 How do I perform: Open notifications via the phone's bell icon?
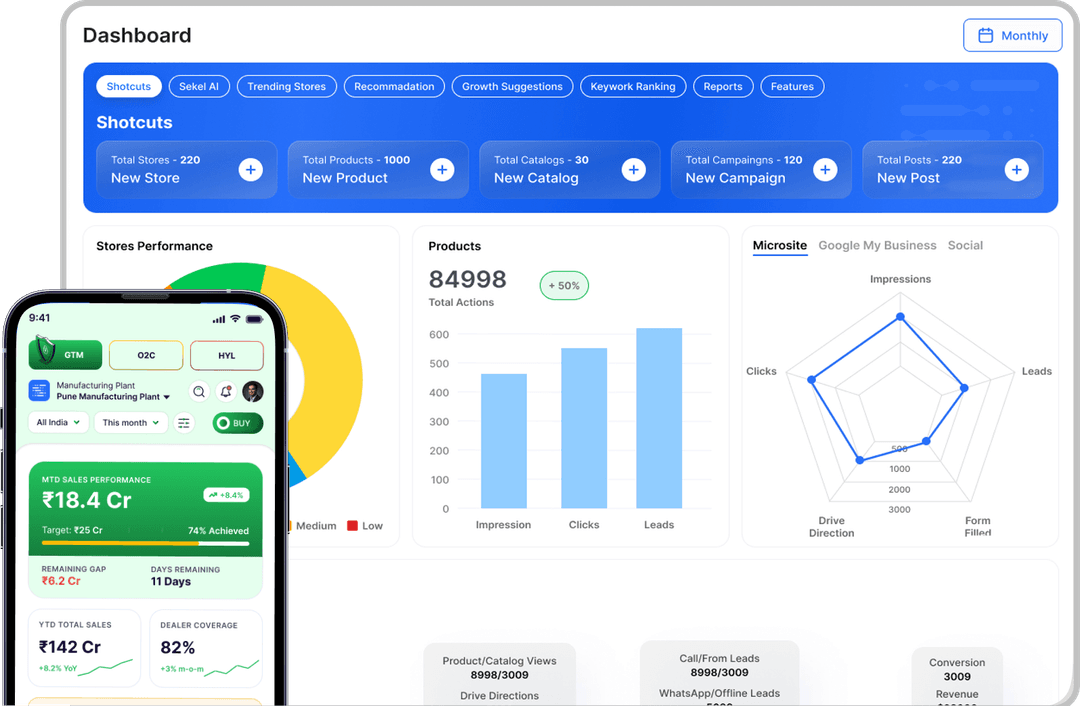pos(226,392)
